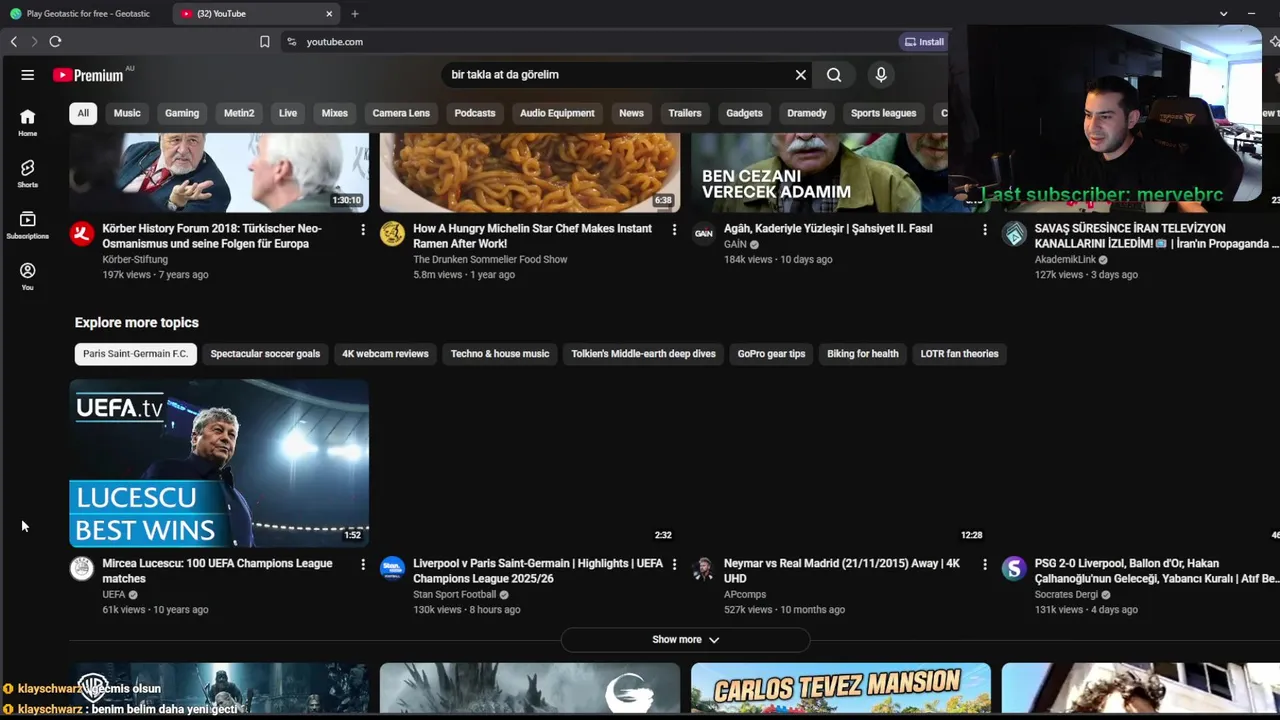The width and height of the screenshot is (1280, 720).
Task: Clear the search box with X
Action: click(x=801, y=75)
